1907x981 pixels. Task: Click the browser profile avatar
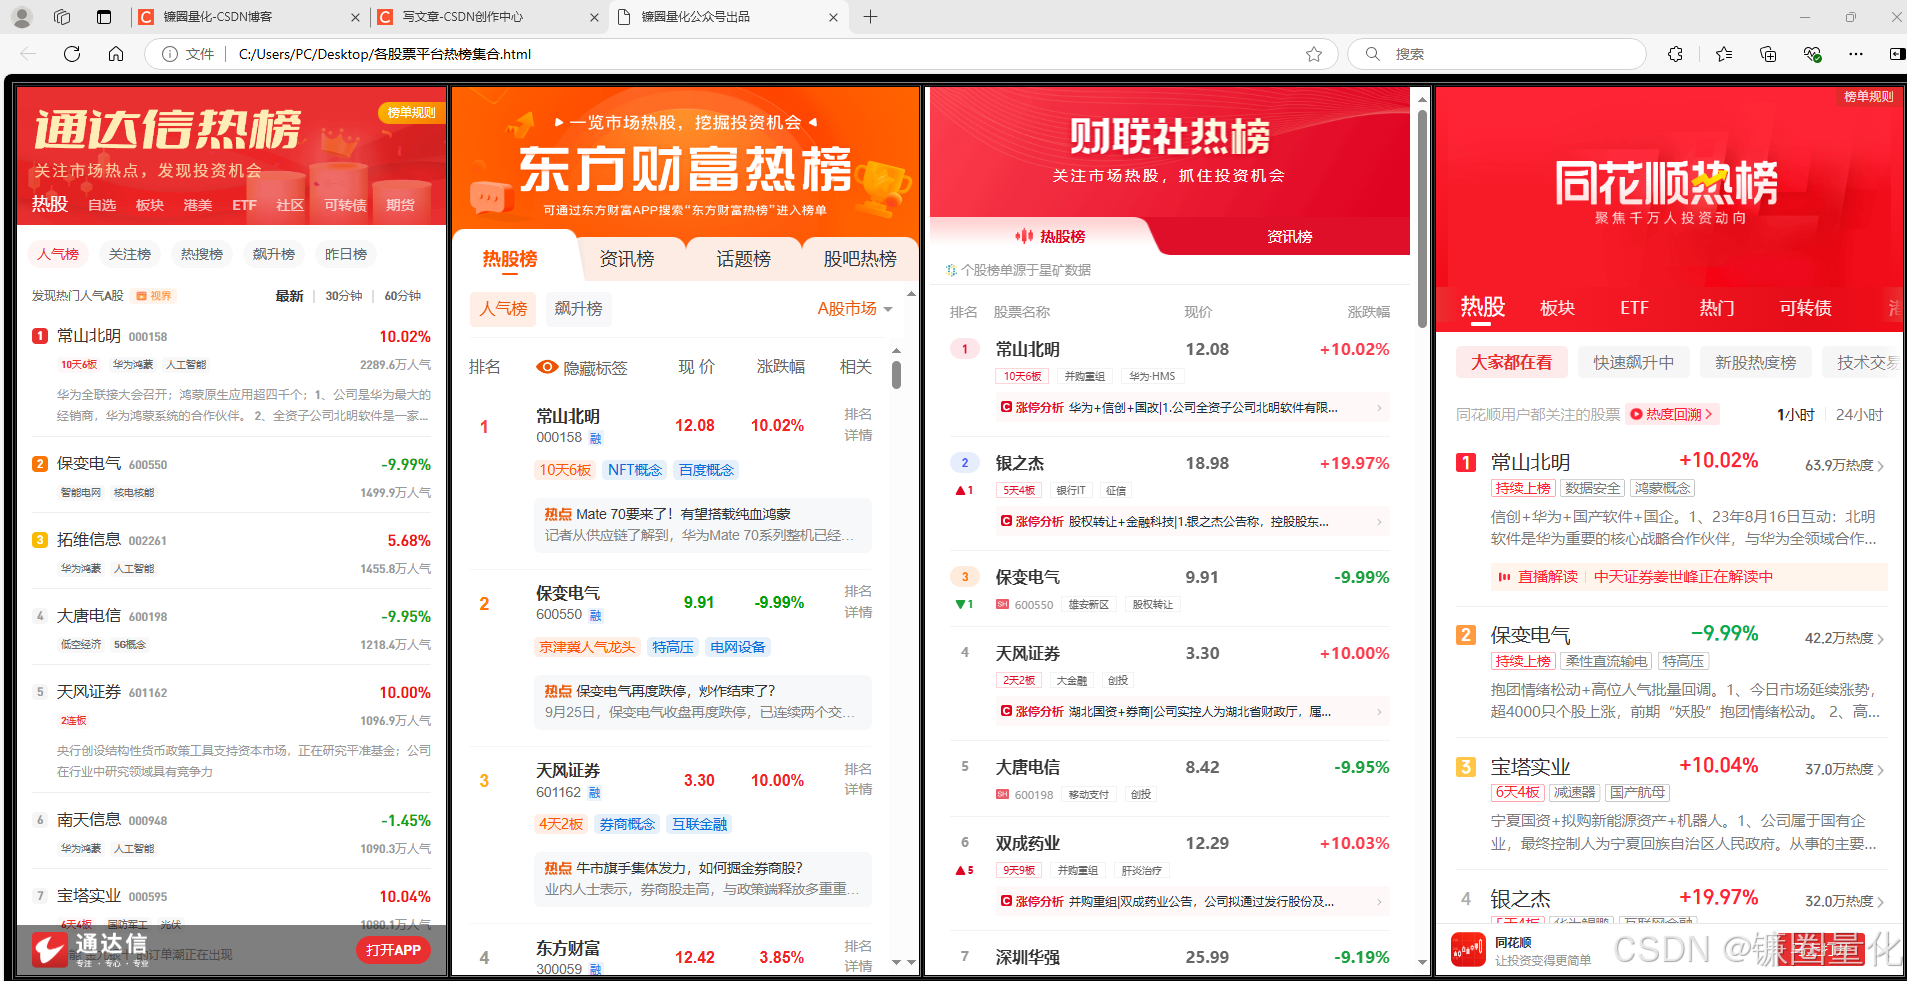[22, 17]
